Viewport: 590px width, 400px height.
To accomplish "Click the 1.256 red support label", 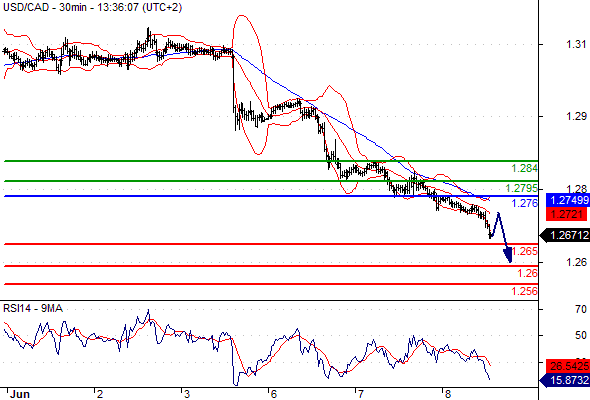I will coord(525,291).
